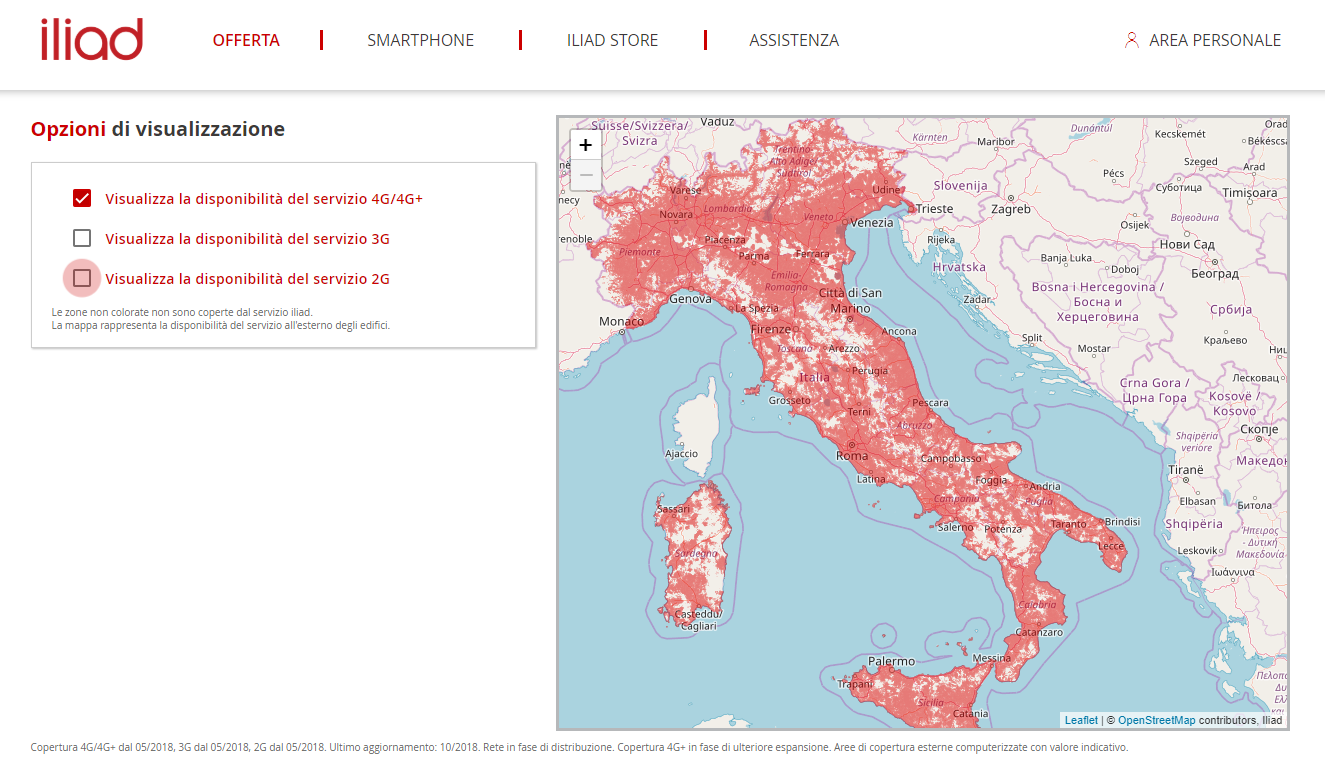Click Catania label on the map
Viewport: 1325px width, 771px height.
click(970, 714)
